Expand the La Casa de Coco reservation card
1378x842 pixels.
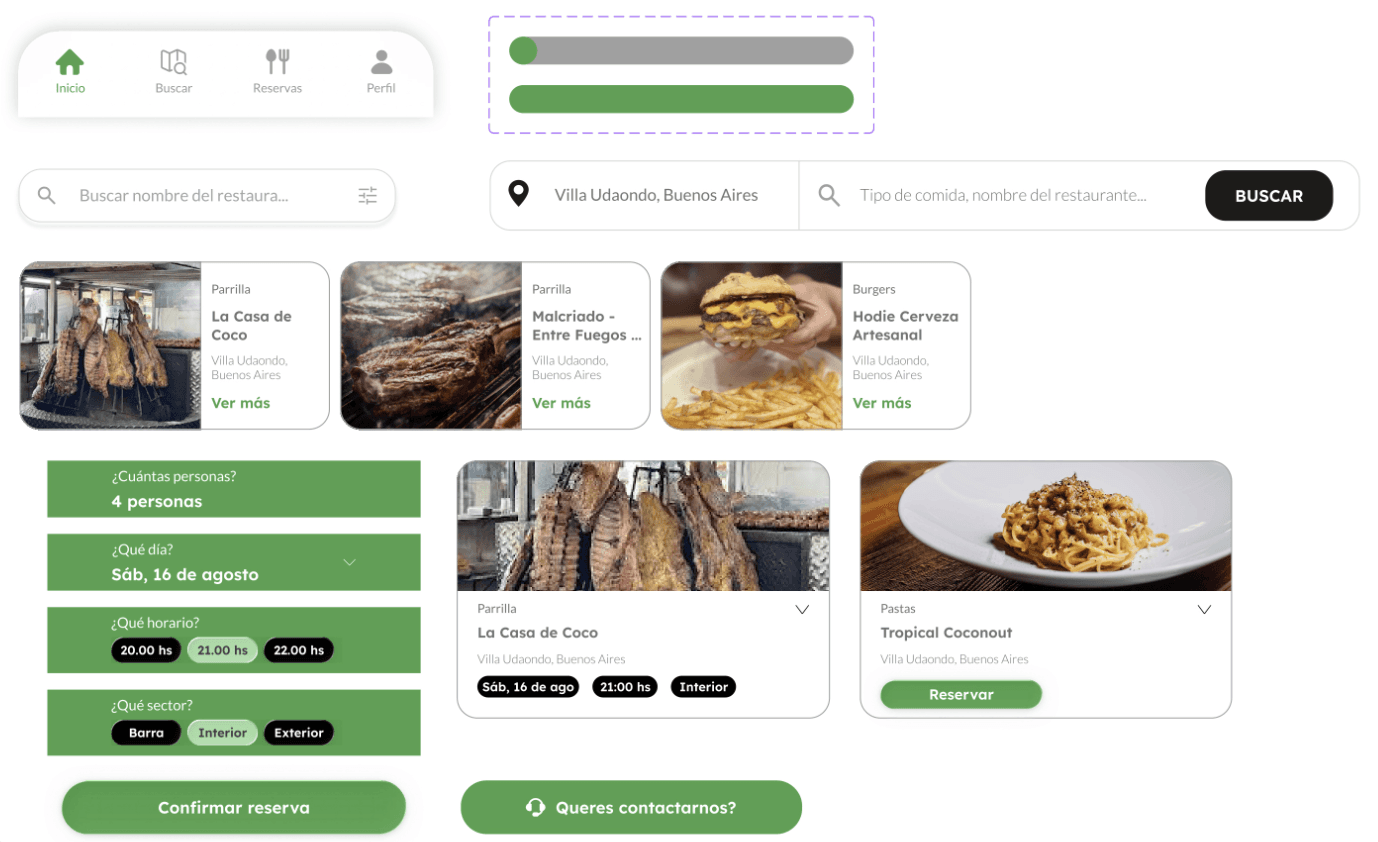coord(802,609)
